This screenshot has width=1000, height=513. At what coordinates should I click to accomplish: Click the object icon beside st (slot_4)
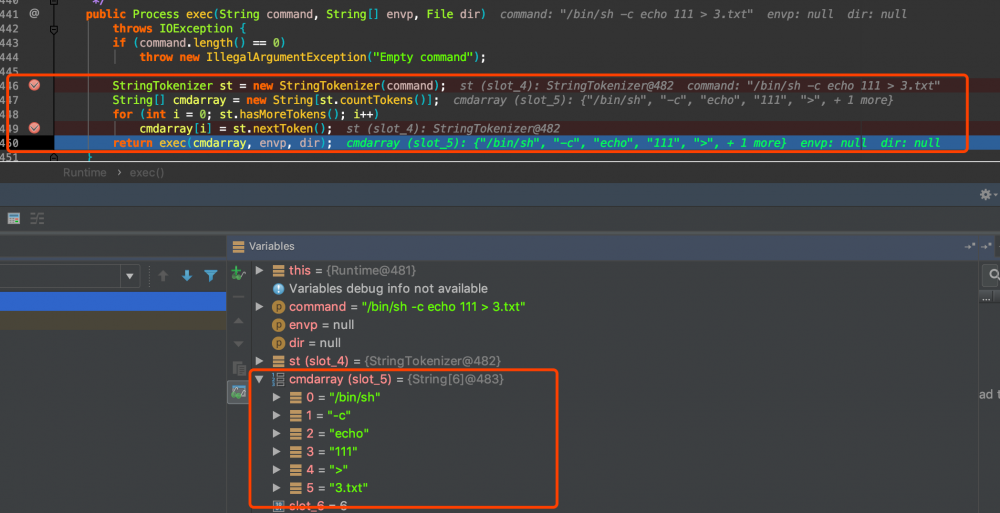click(x=279, y=361)
